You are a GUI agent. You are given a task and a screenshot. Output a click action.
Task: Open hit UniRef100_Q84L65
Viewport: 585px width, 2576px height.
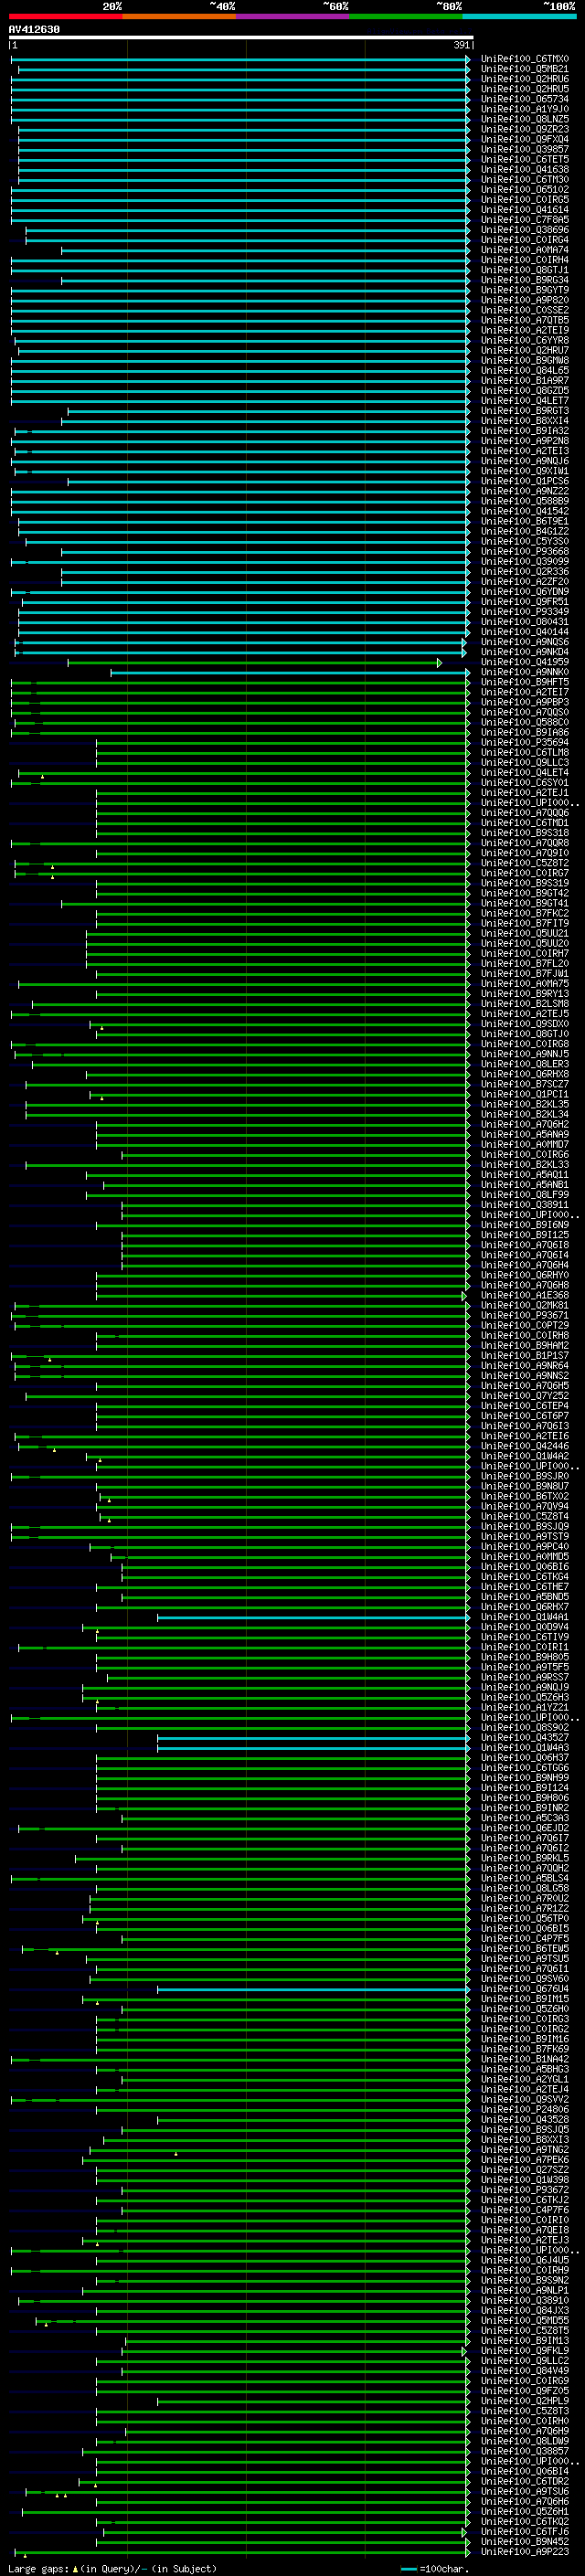click(525, 371)
